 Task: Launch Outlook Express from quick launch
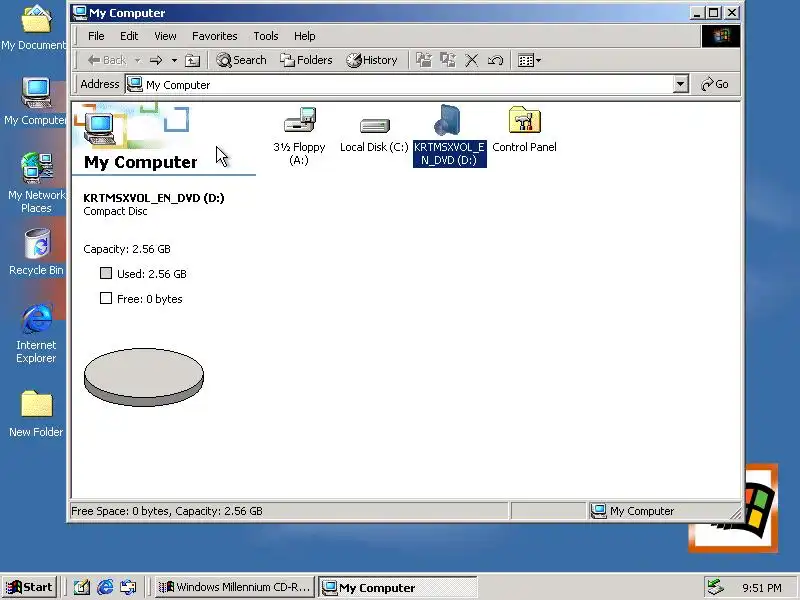pos(128,588)
